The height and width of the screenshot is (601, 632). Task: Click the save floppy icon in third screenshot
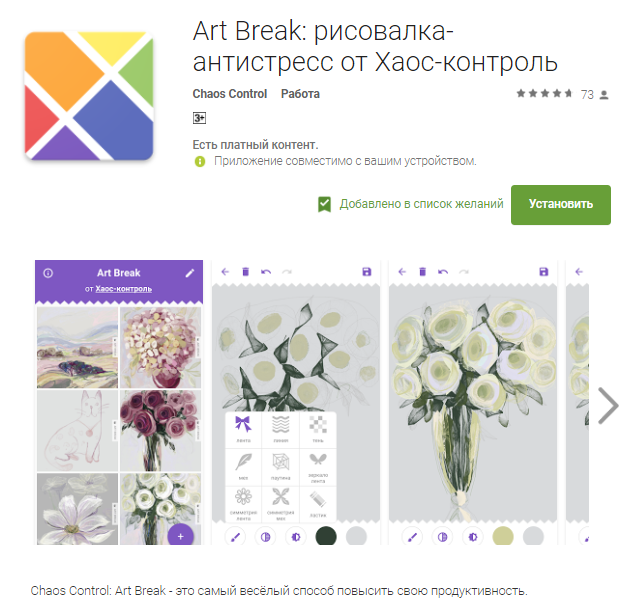[x=543, y=272]
